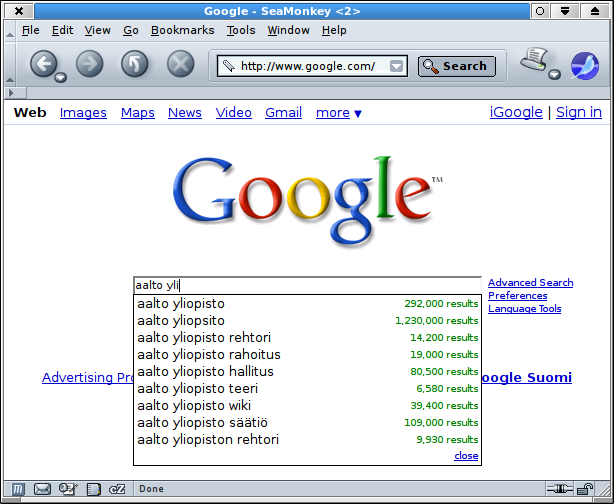Click the security padlock icon
Screen dimensions: 614x504
coord(585,489)
